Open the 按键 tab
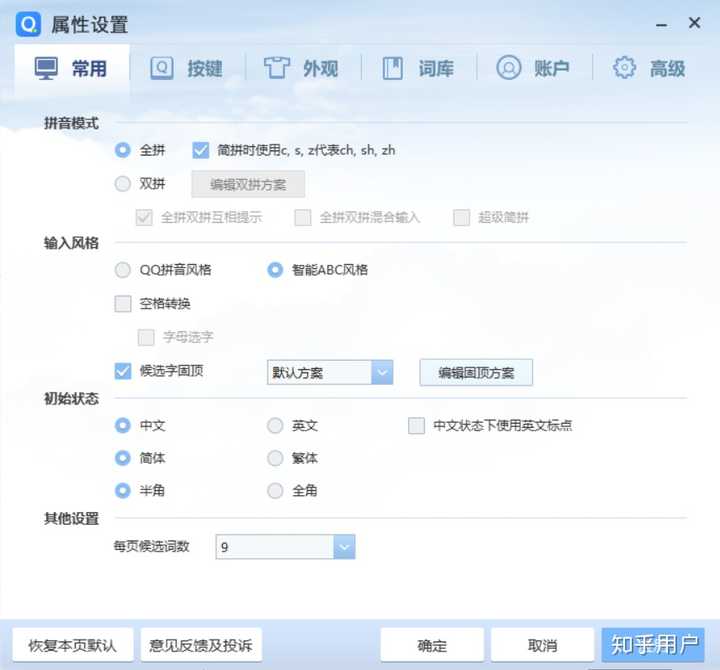This screenshot has width=720, height=670. pos(187,68)
